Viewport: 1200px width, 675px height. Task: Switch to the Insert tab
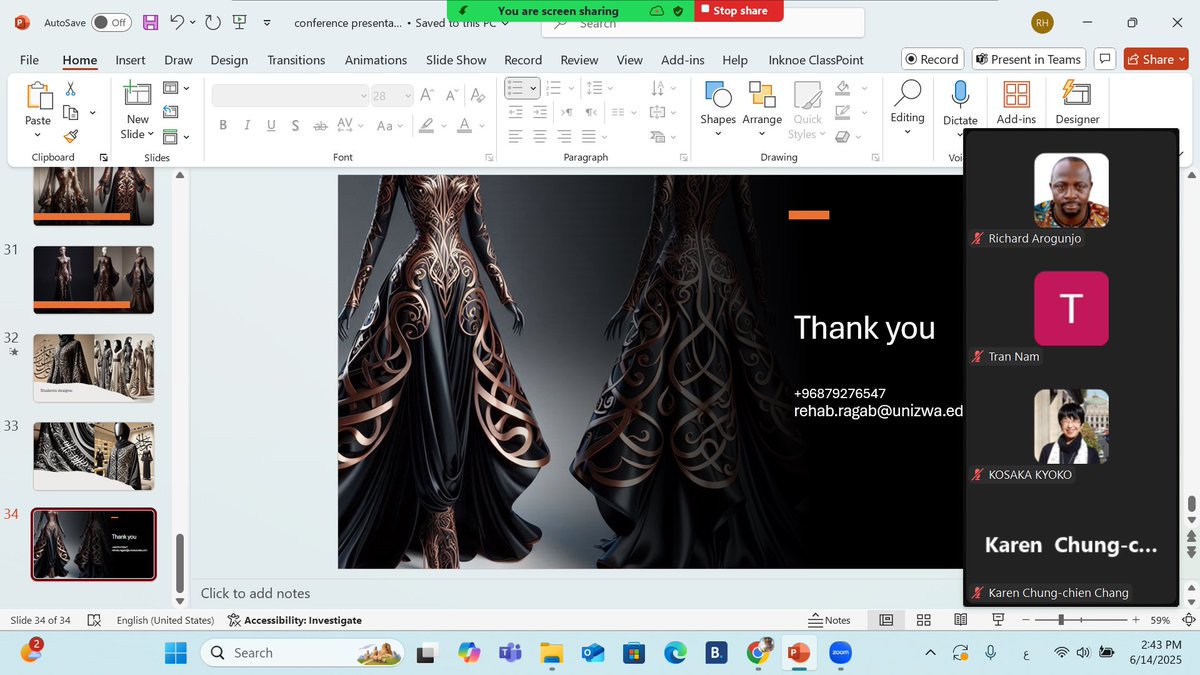click(130, 60)
